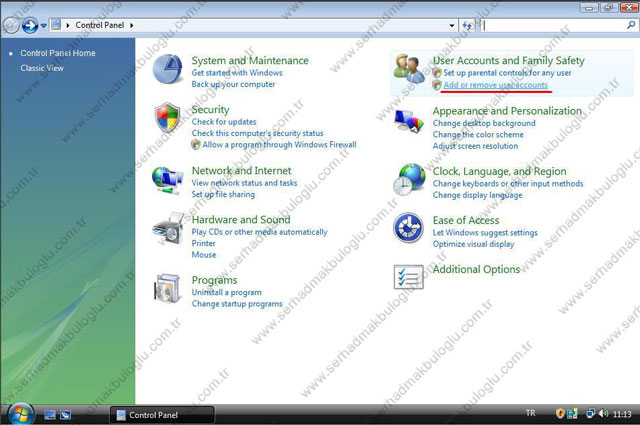
Task: Click the Back navigation arrow button
Action: [x=11, y=25]
